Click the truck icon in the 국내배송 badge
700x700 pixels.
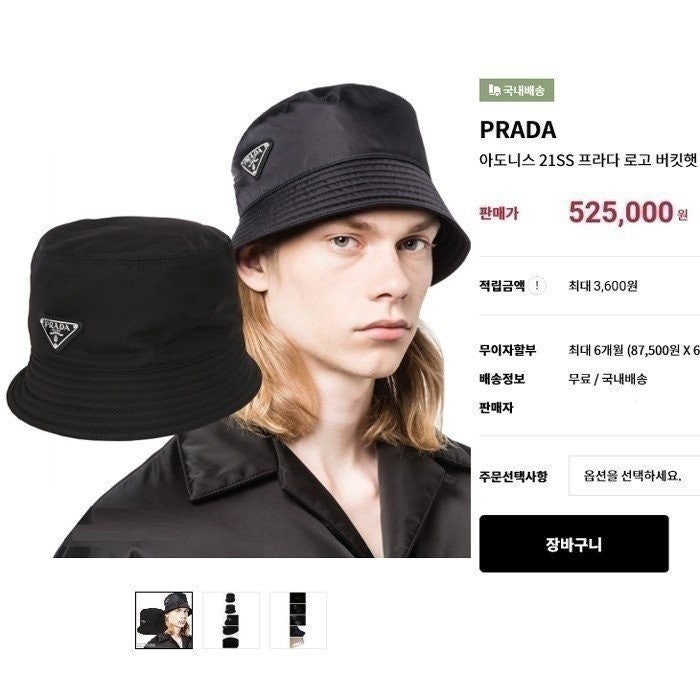point(494,91)
